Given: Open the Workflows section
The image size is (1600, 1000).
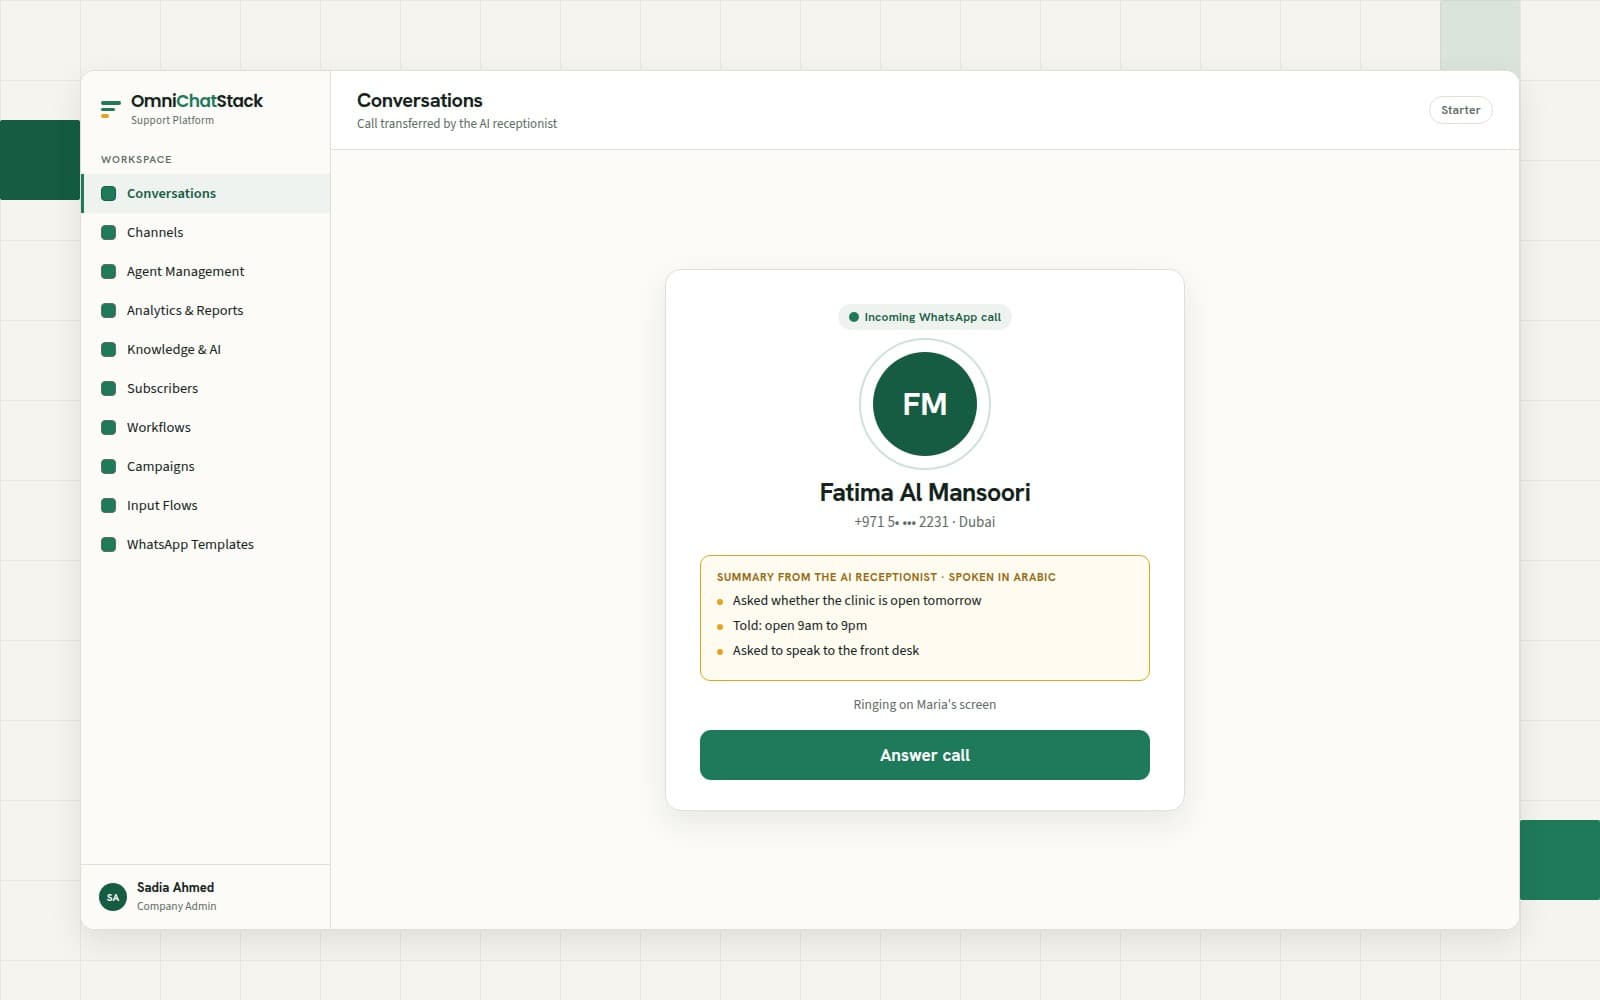Looking at the screenshot, I should pos(206,428).
